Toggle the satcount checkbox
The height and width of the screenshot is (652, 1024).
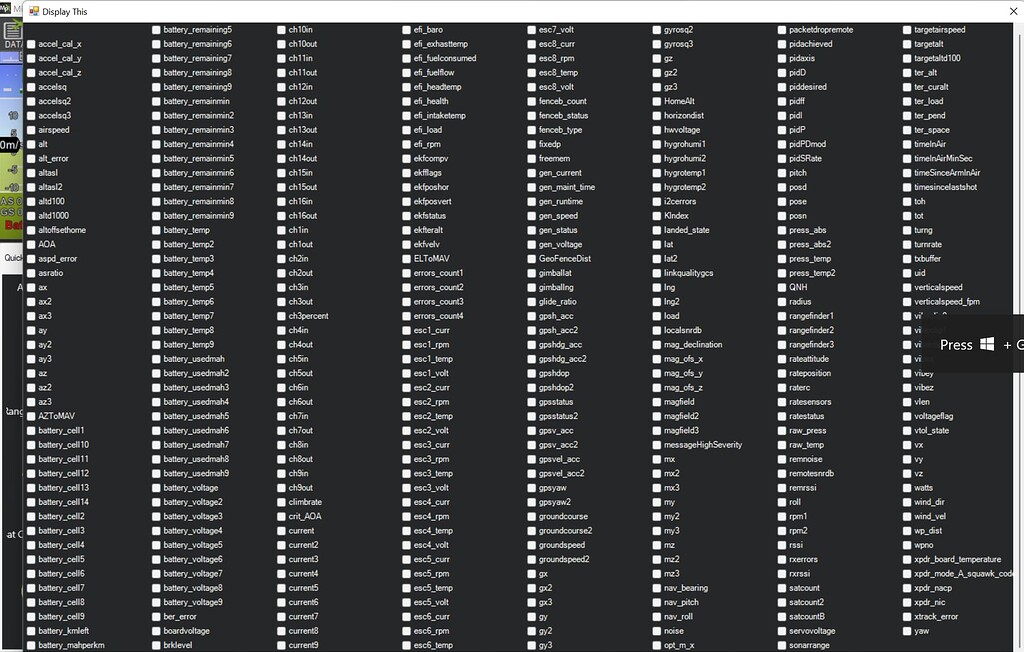782,589
